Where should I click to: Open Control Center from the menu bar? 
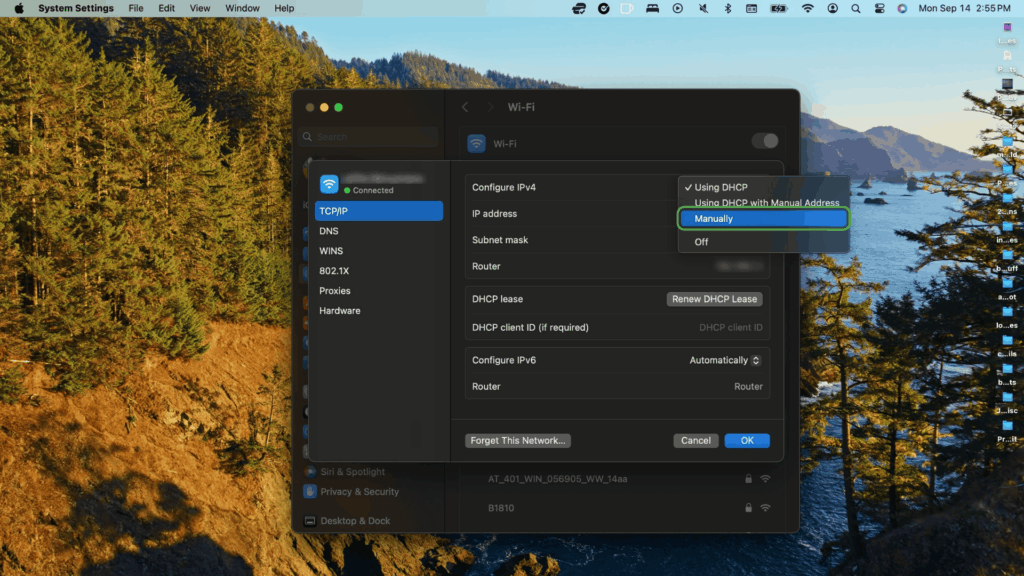(x=880, y=8)
